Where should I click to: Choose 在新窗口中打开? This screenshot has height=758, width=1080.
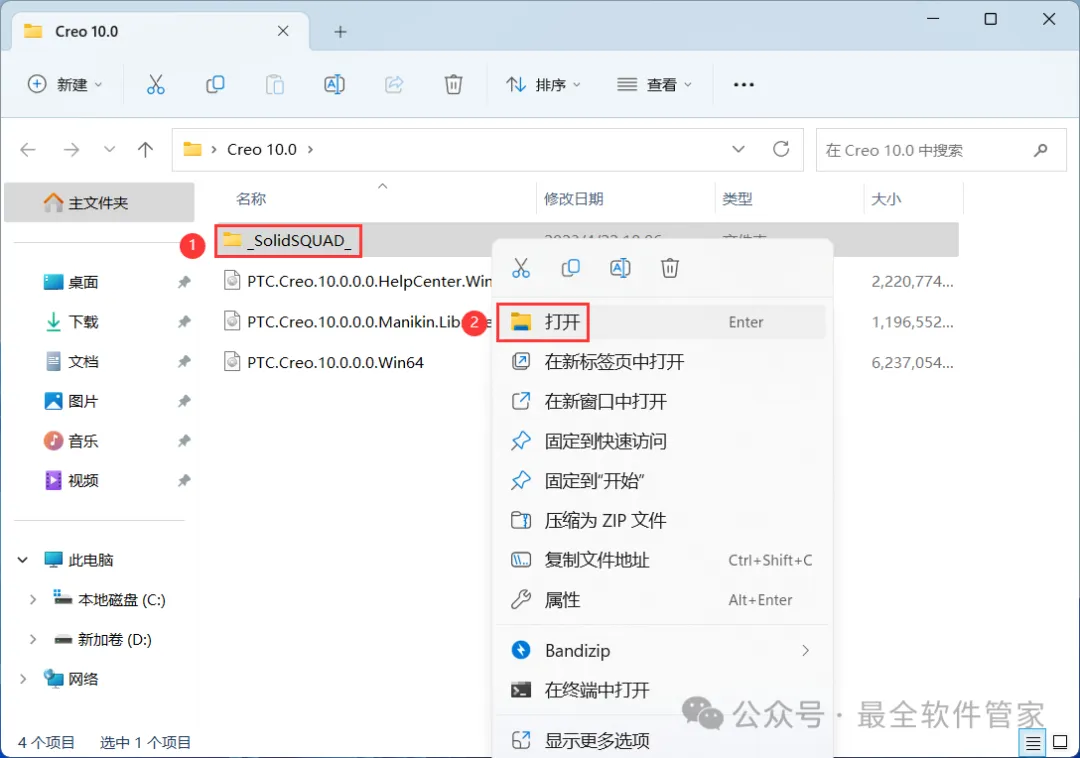click(x=662, y=401)
